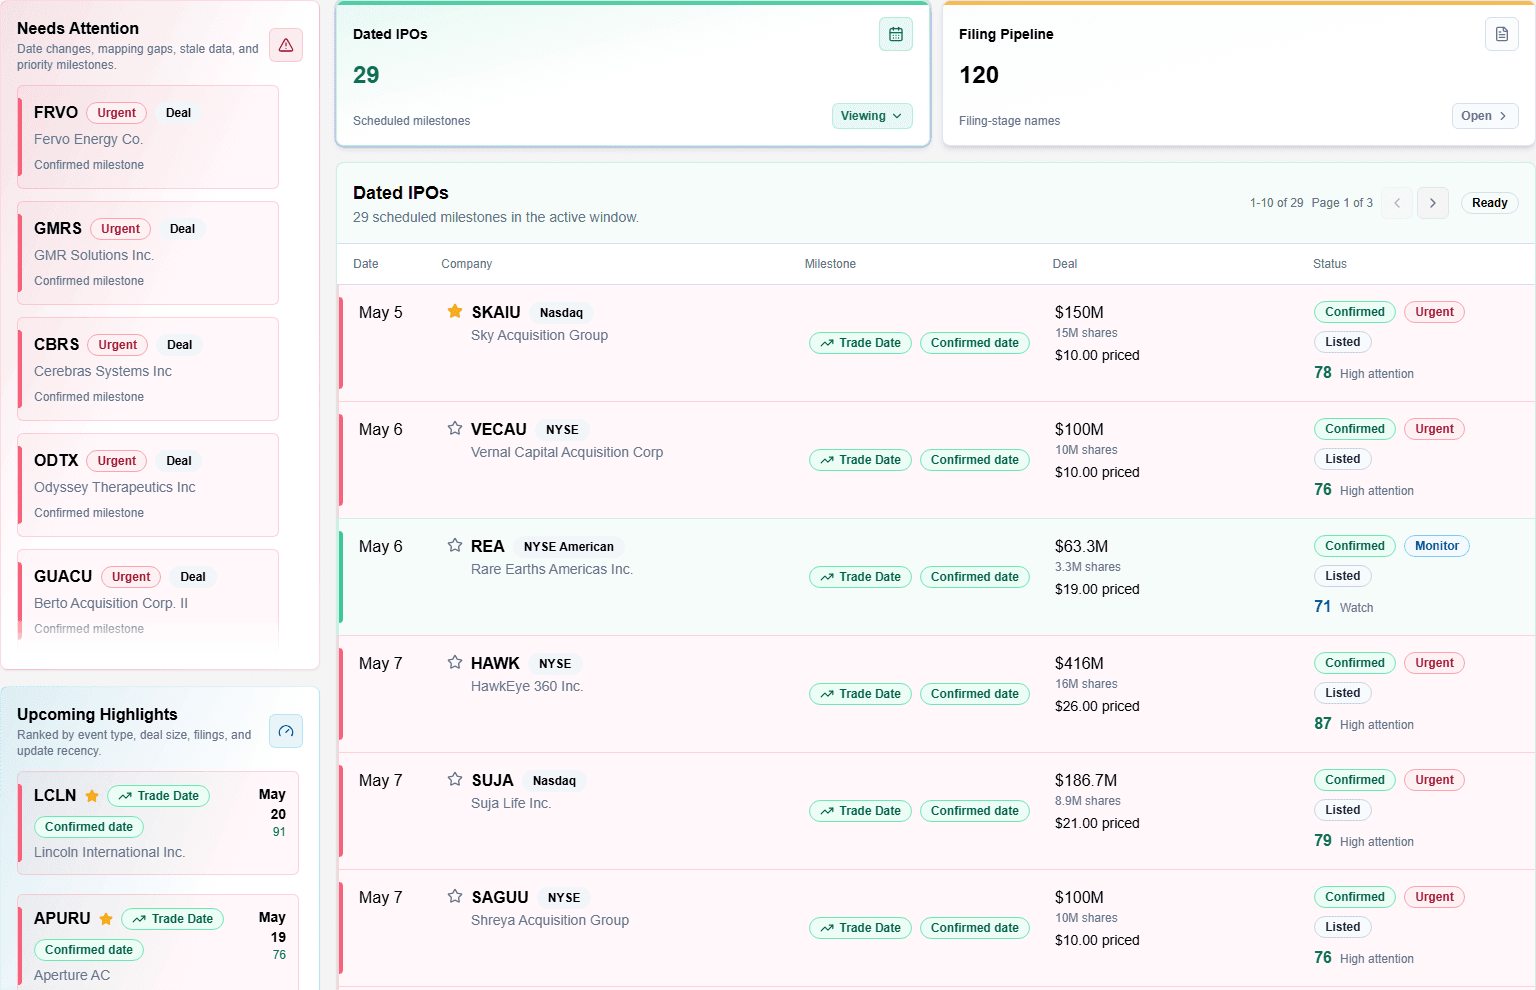1536x990 pixels.
Task: Select the Filing Pipeline summary card
Action: [x=1239, y=74]
